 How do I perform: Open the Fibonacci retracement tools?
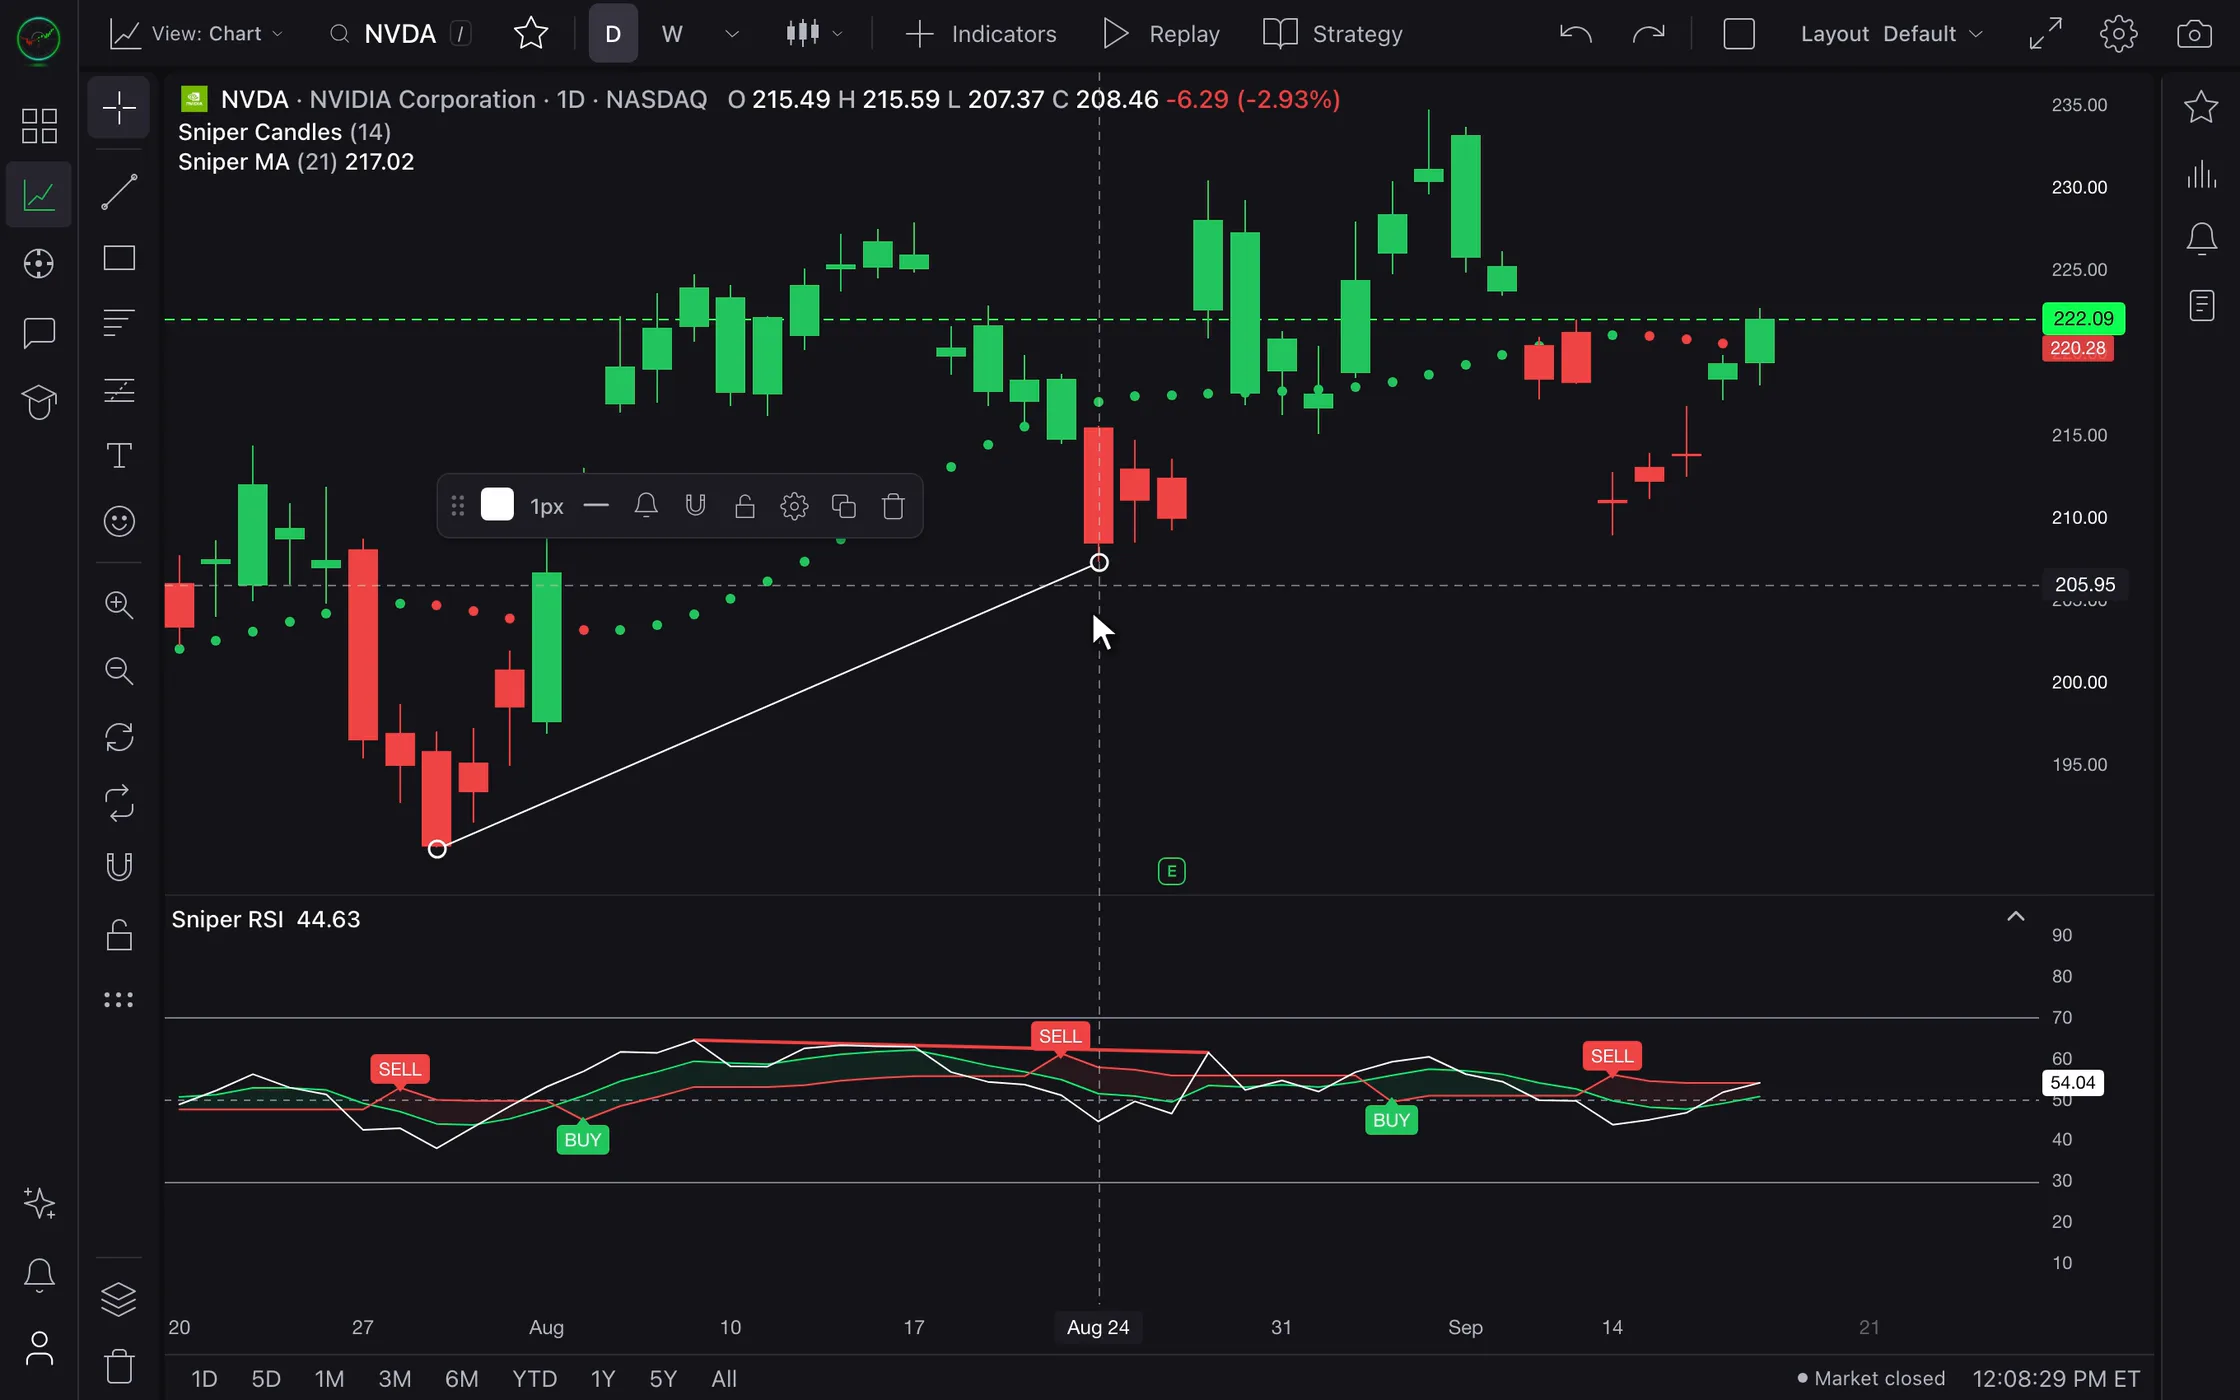point(119,323)
